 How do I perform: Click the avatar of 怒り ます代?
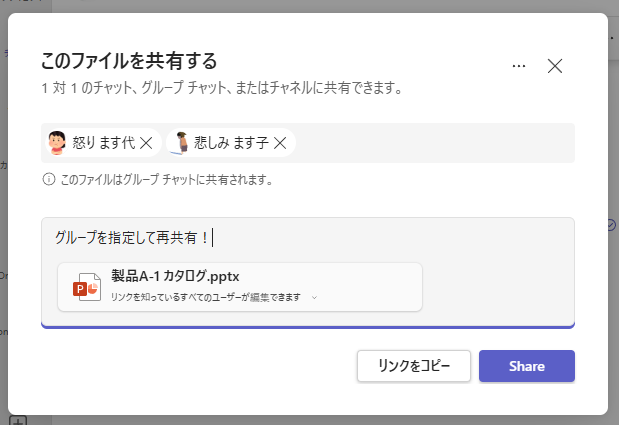point(57,142)
